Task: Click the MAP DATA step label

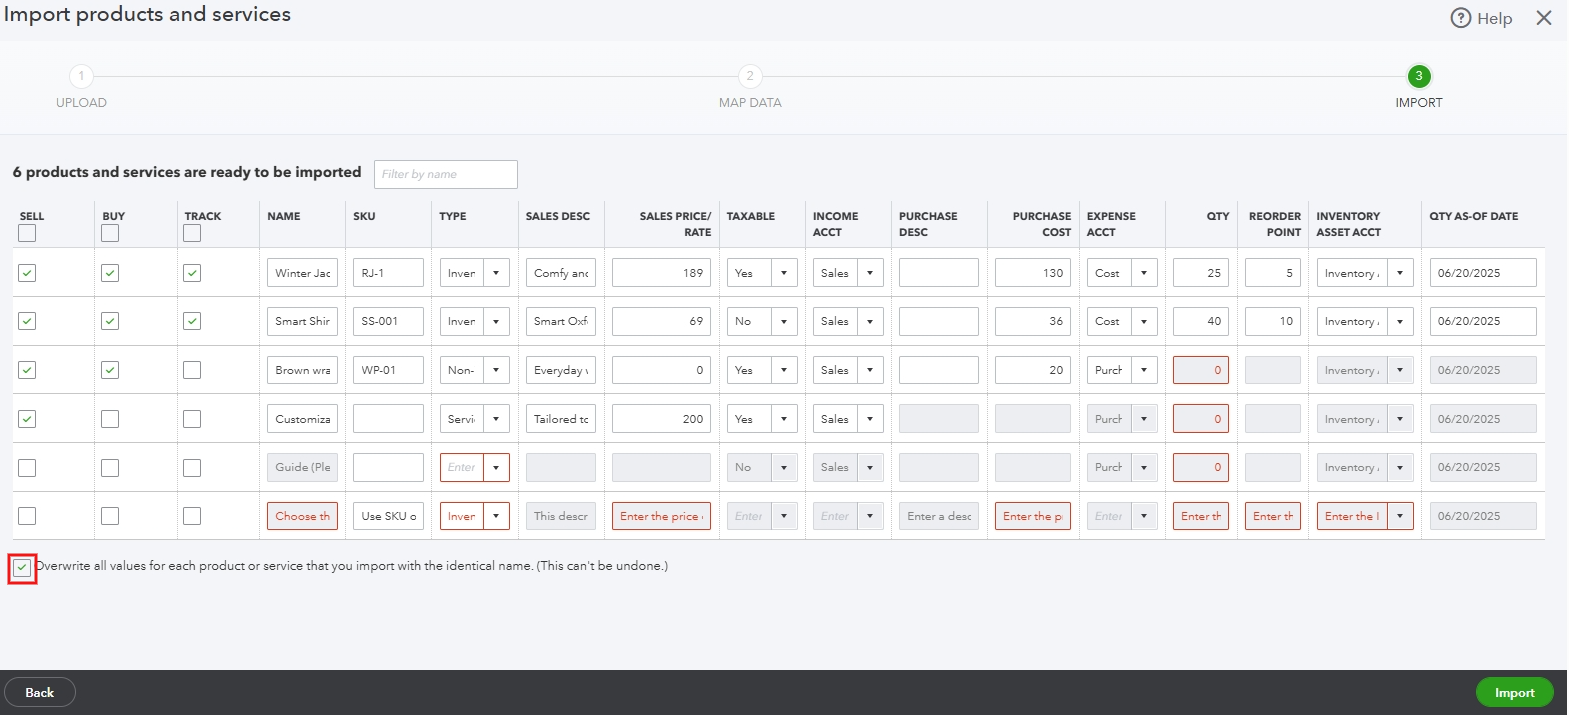Action: point(750,103)
